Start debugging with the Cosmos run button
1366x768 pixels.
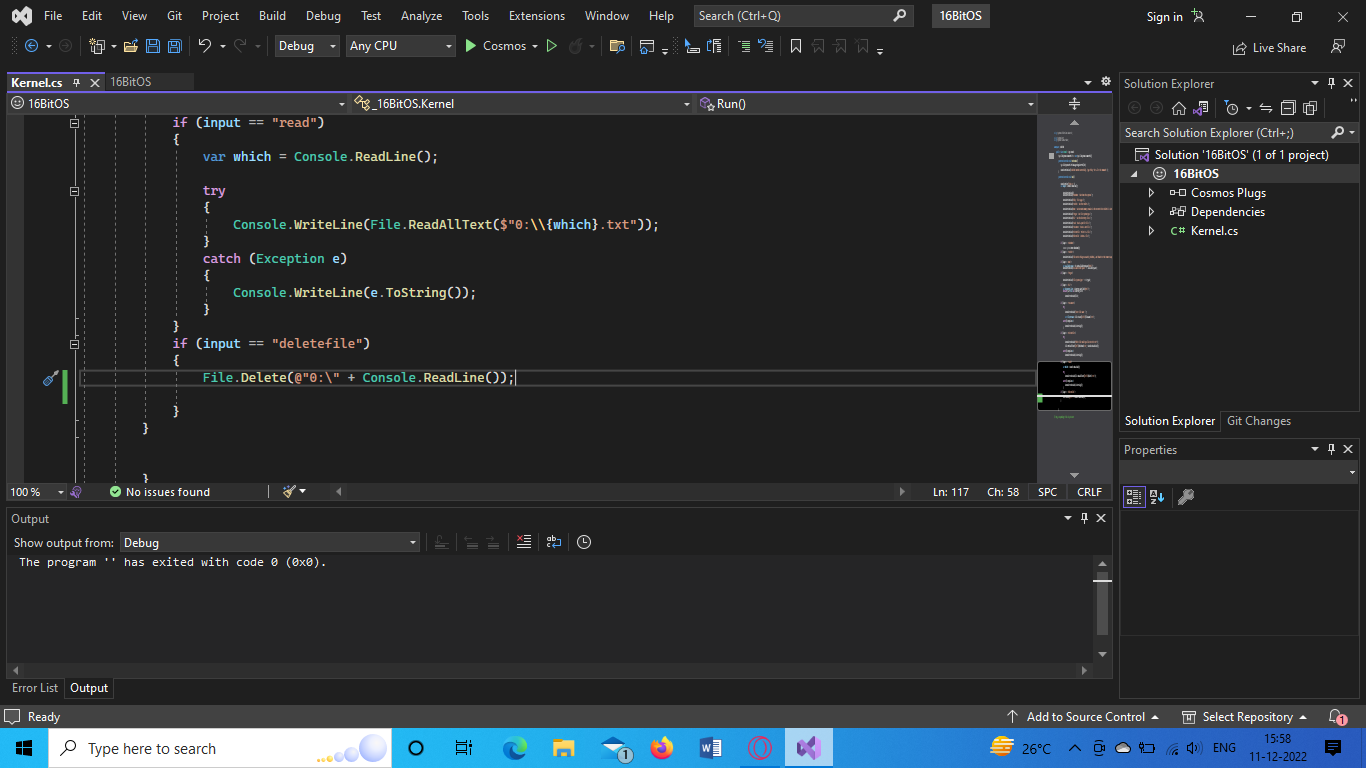pyautogui.click(x=469, y=45)
